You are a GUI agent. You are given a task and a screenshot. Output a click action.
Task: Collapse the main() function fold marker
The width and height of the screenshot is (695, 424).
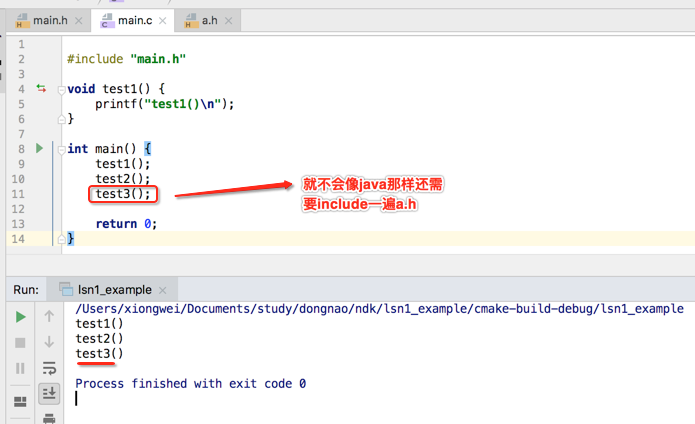click(x=62, y=150)
